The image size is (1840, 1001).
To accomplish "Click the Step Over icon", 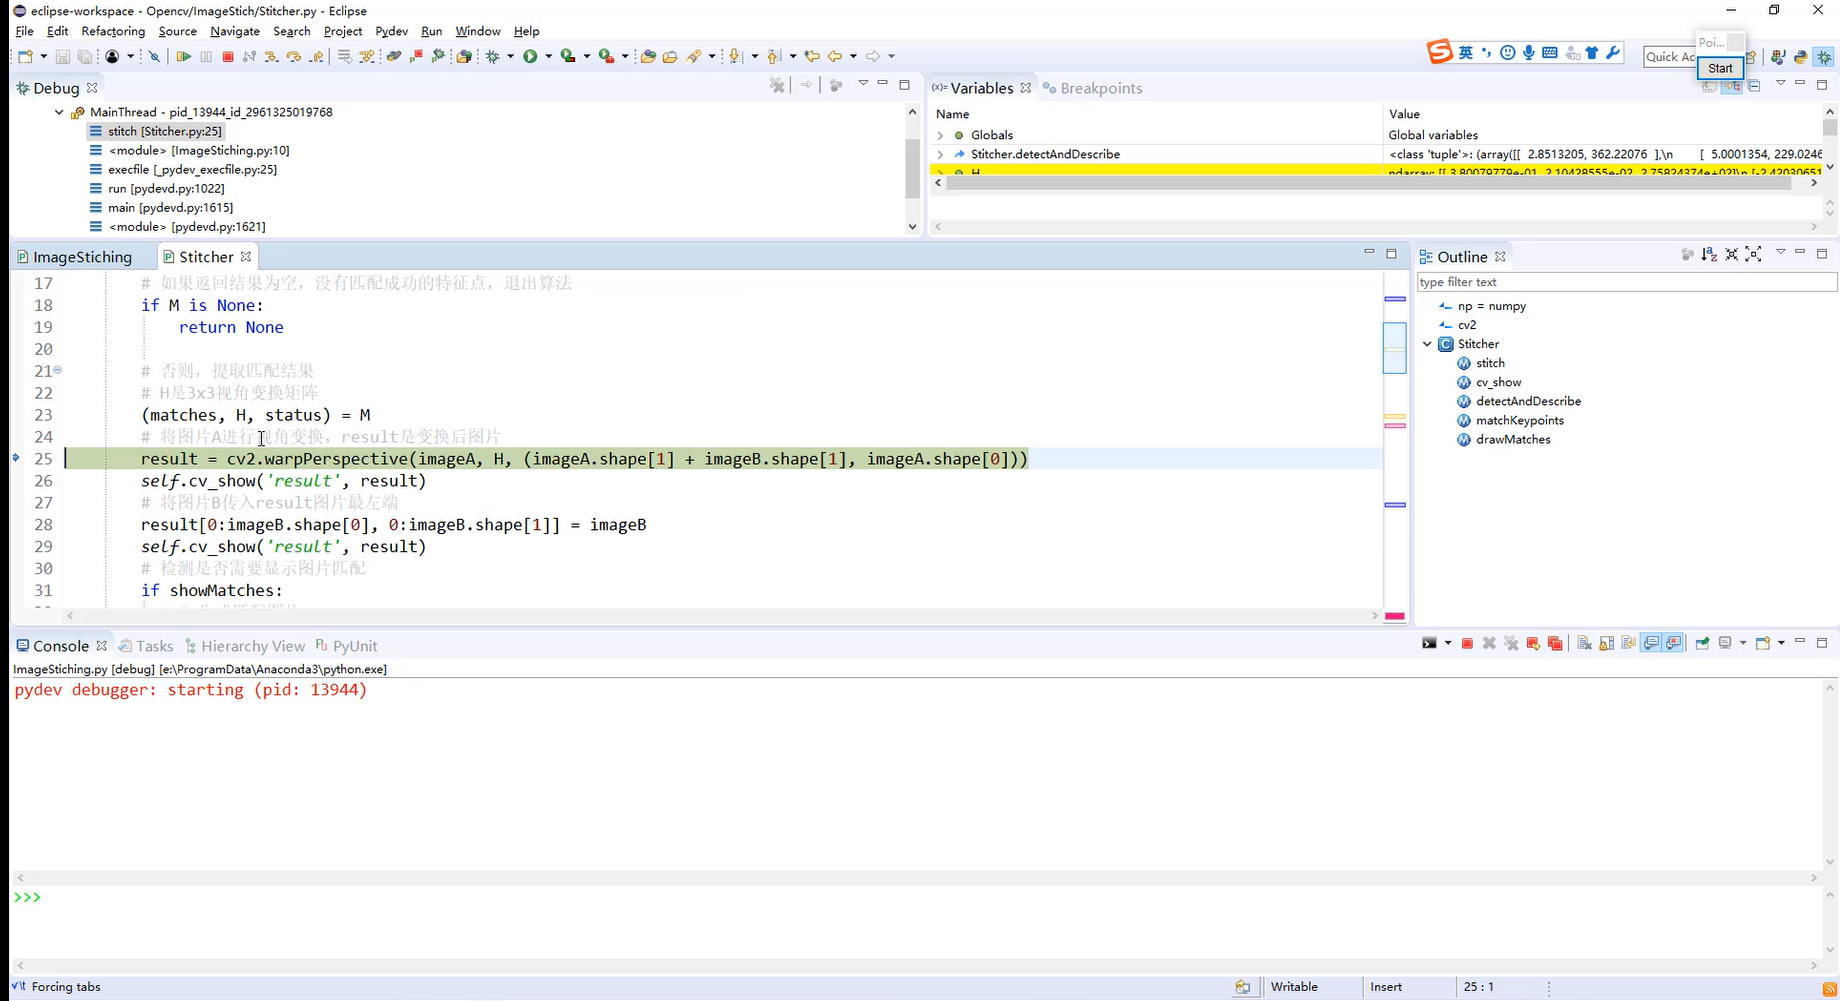I will pyautogui.click(x=293, y=57).
